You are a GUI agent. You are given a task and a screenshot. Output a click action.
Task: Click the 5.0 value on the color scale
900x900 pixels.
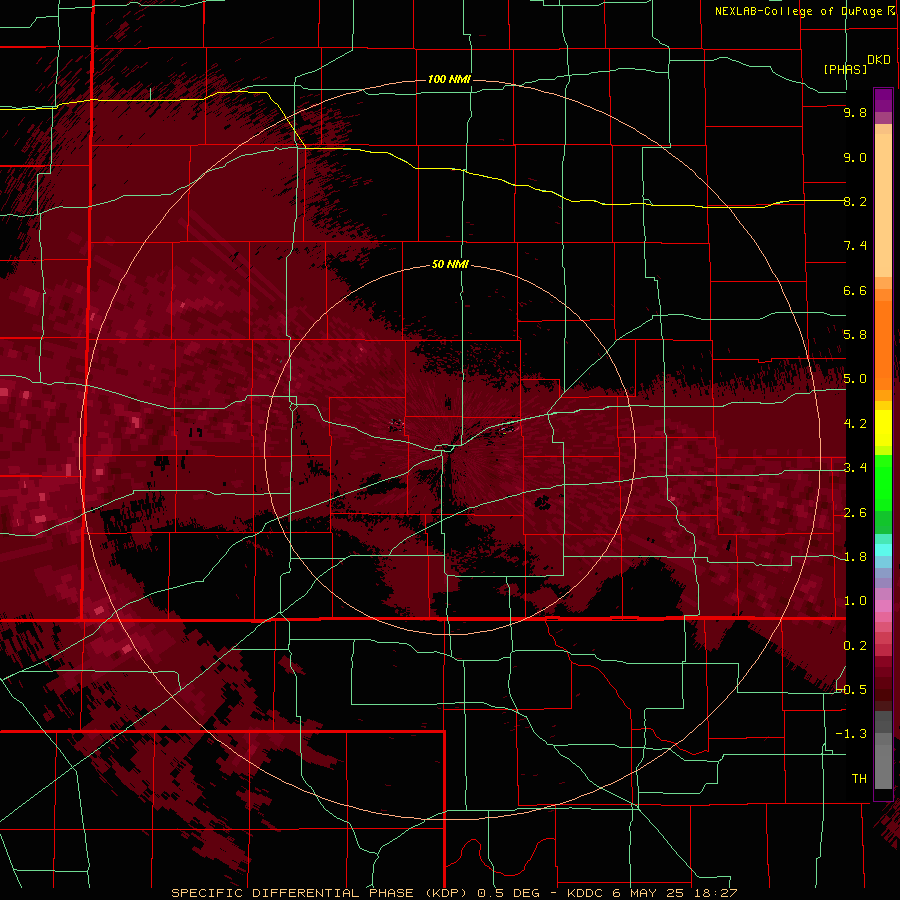coord(855,379)
